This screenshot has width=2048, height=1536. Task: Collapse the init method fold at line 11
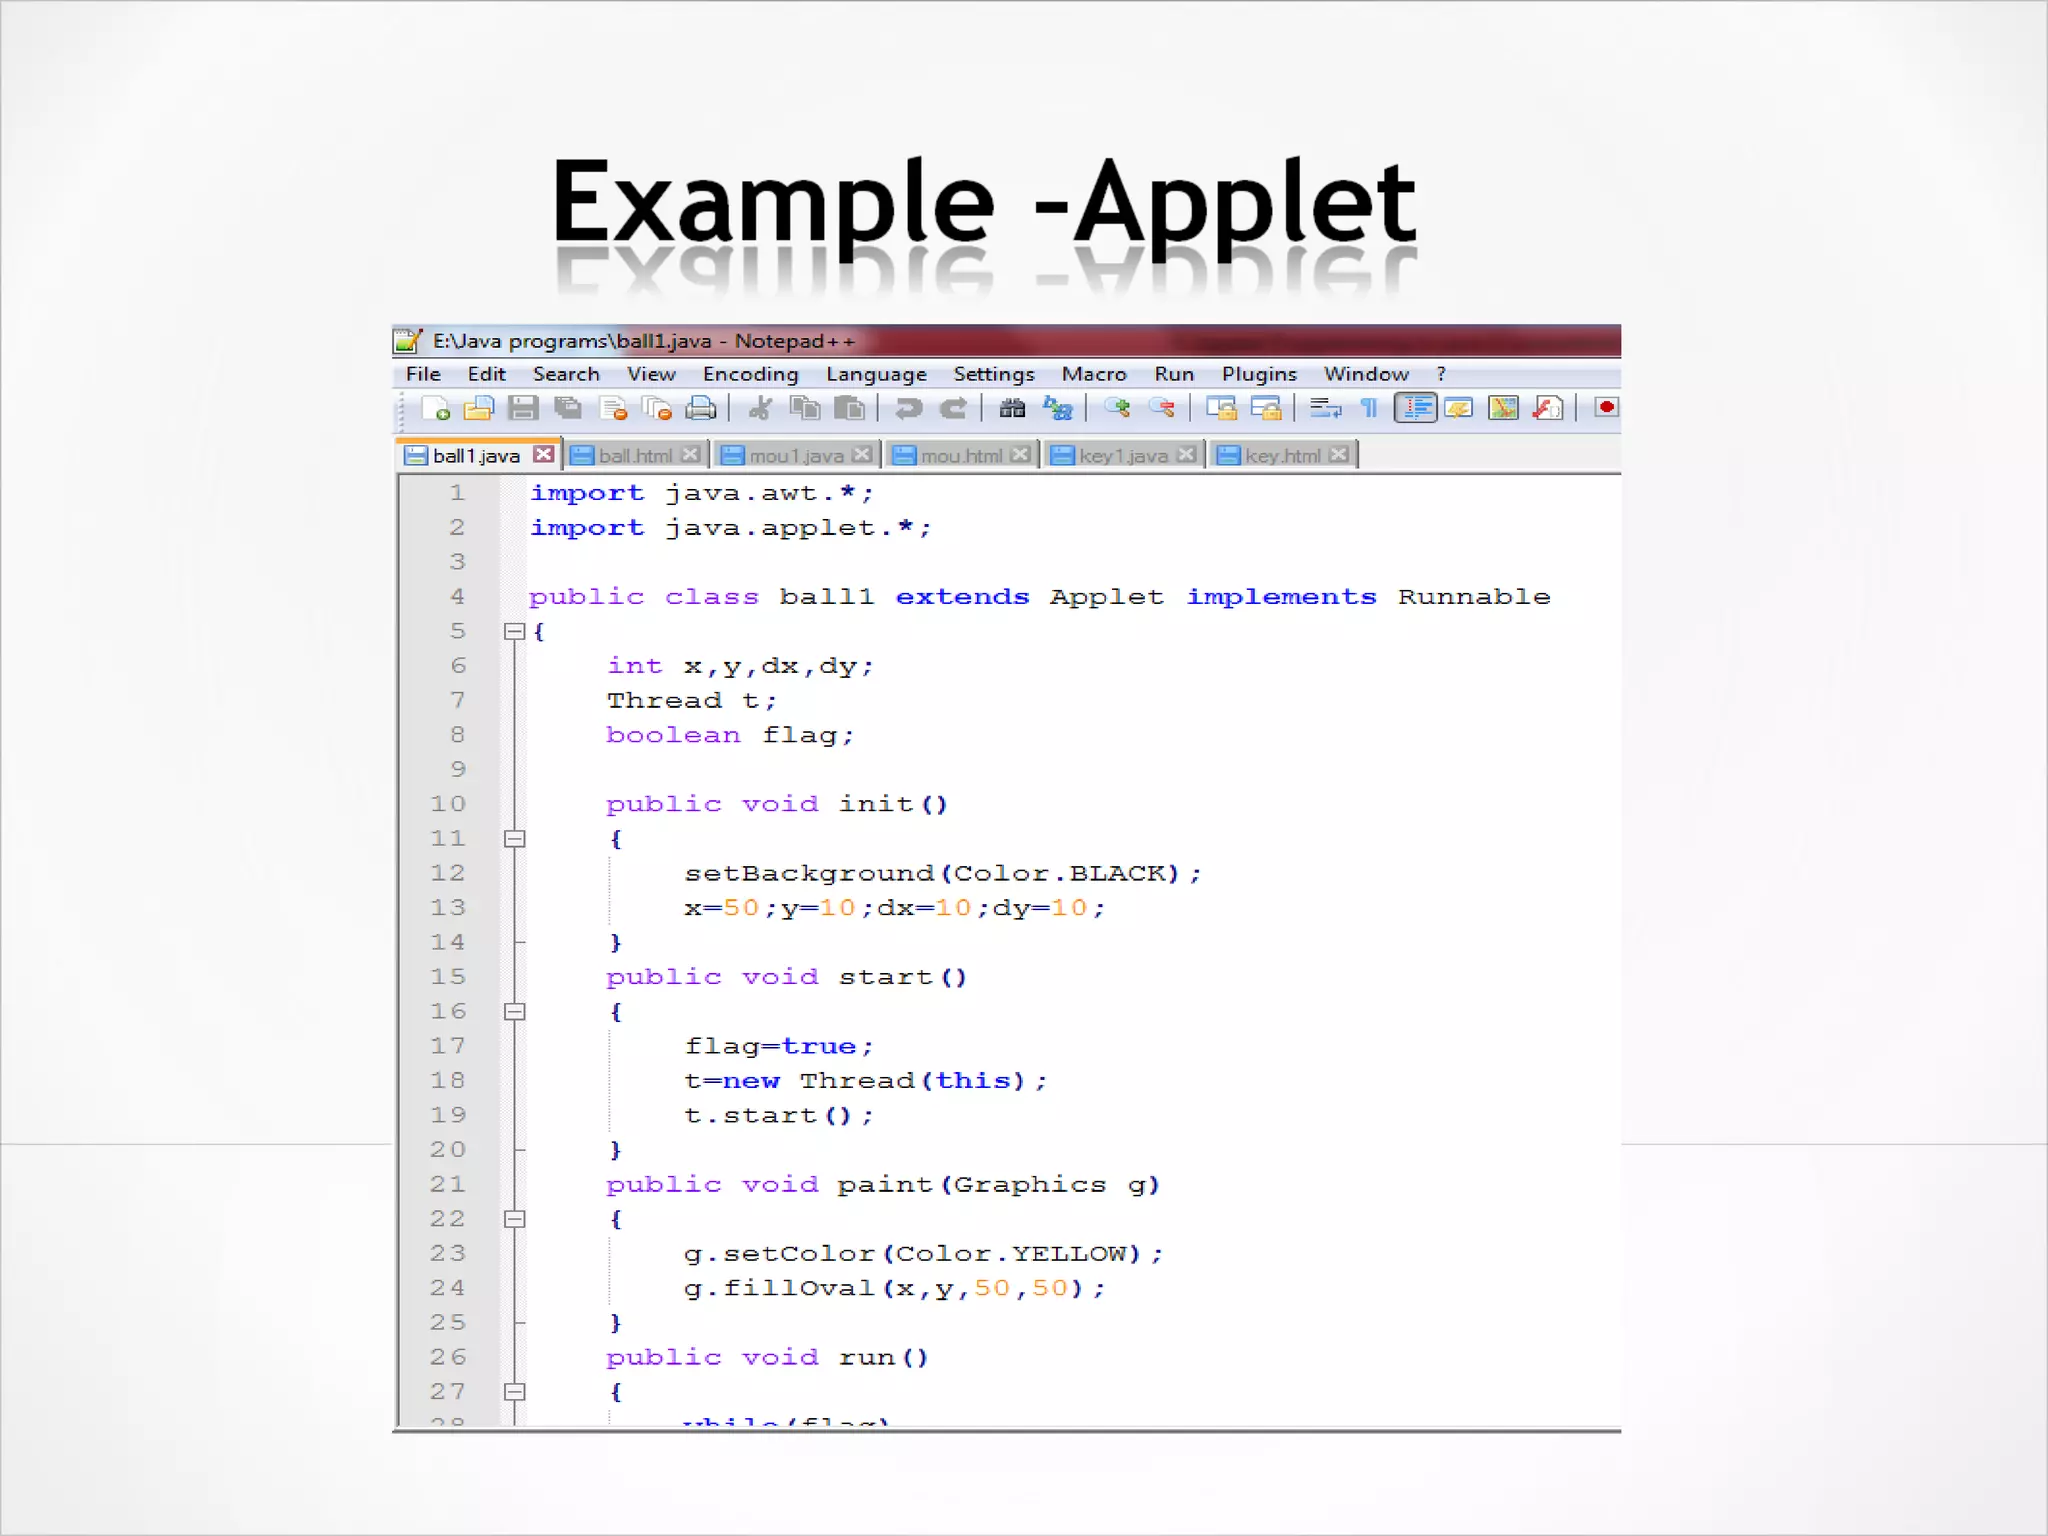[514, 839]
